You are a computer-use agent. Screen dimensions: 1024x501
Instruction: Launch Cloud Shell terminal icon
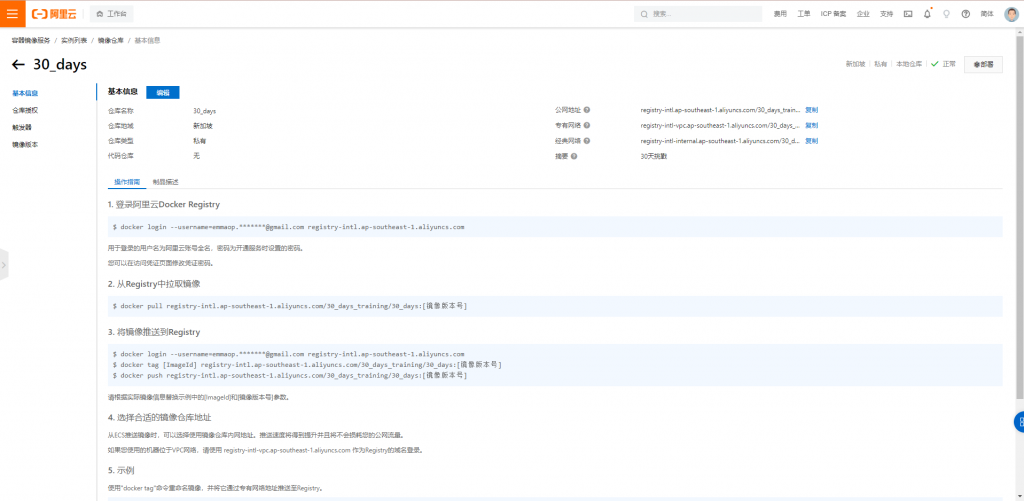[908, 14]
